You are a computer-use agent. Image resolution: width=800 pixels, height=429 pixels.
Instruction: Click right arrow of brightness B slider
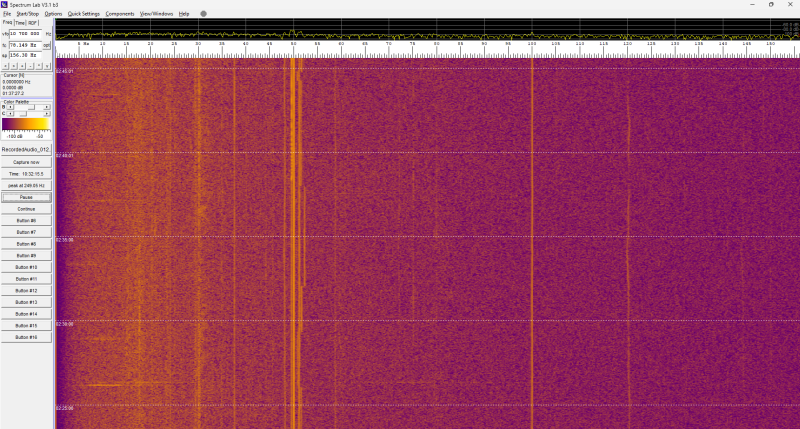point(46,107)
